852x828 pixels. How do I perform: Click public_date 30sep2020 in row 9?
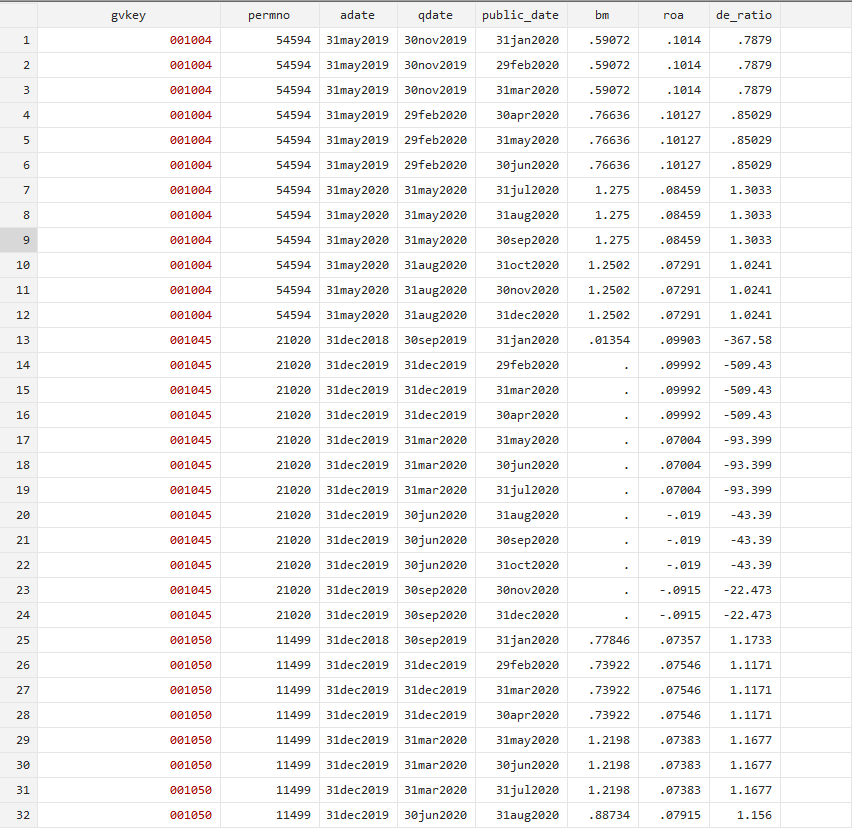coord(521,240)
